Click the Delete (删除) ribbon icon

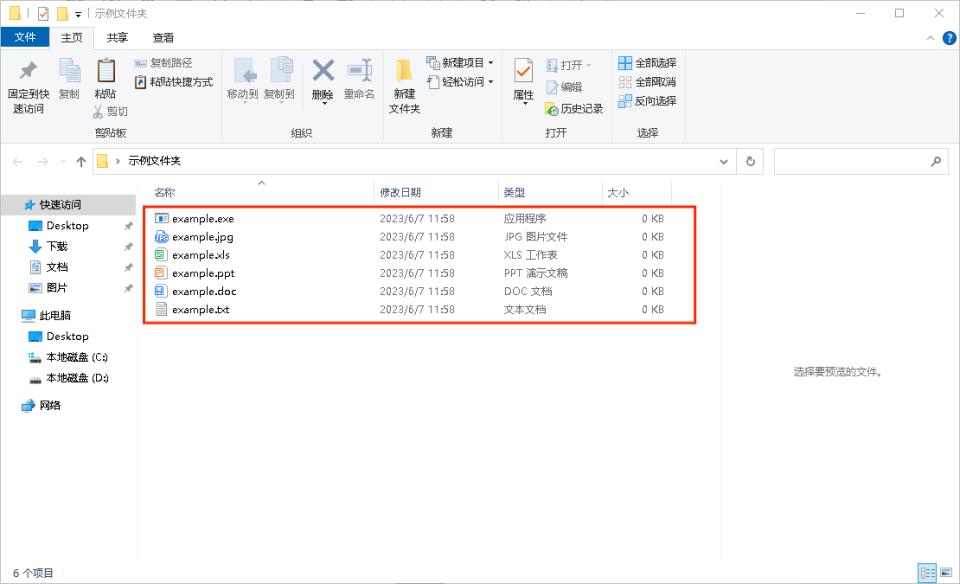[x=322, y=70]
